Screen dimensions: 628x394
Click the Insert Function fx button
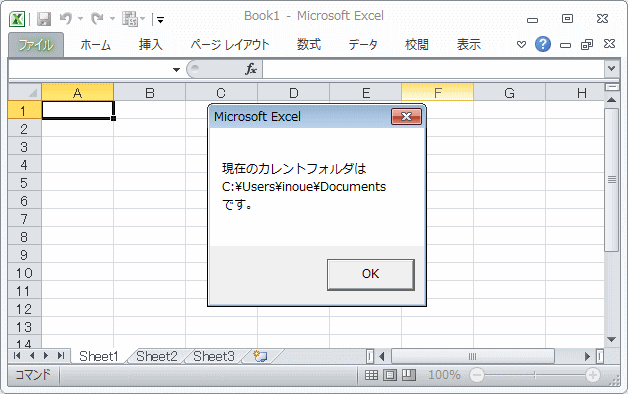pyautogui.click(x=251, y=69)
